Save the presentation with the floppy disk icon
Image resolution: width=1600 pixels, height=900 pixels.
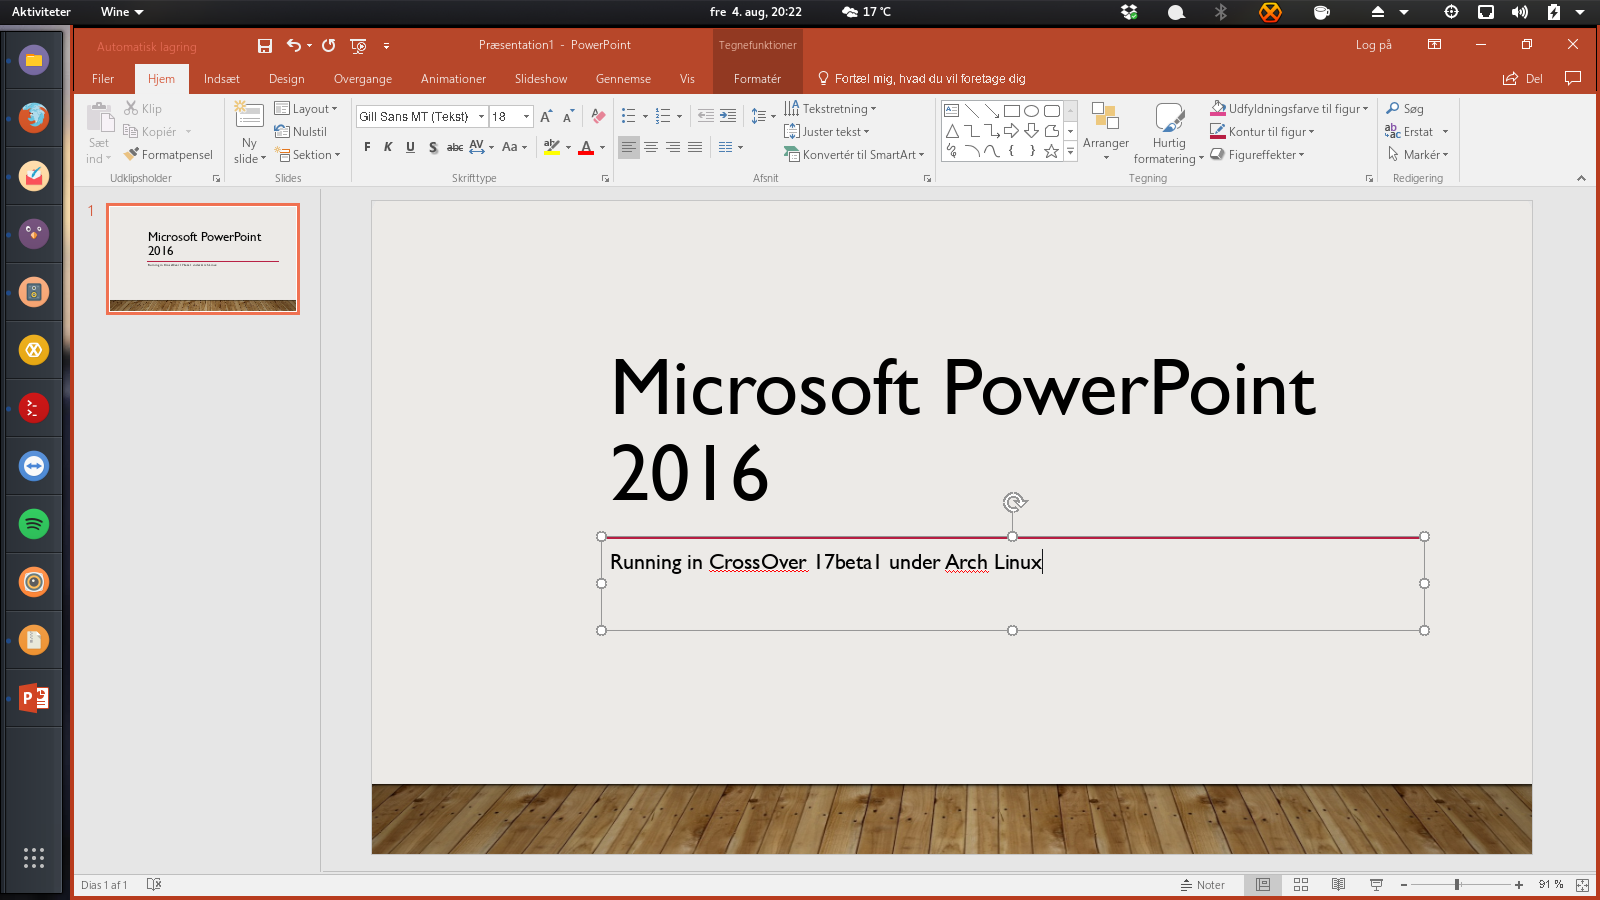265,45
